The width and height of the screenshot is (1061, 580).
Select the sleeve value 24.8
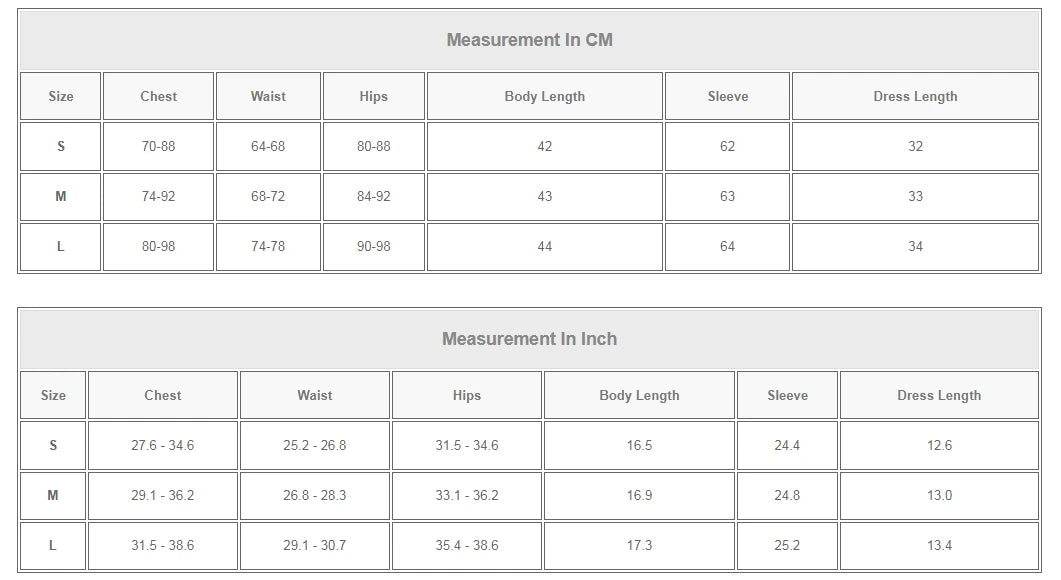tap(787, 495)
